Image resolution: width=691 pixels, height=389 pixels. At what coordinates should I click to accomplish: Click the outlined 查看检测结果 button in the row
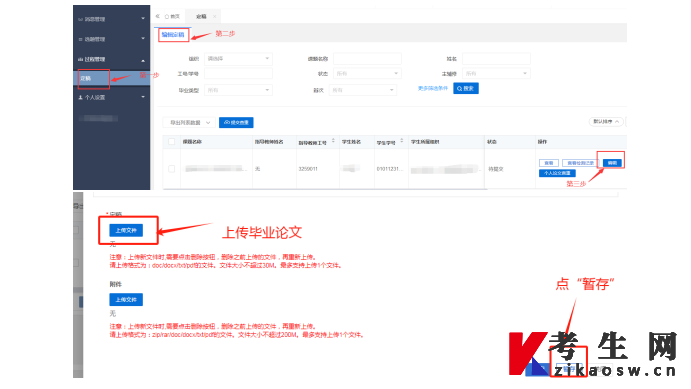tap(580, 163)
